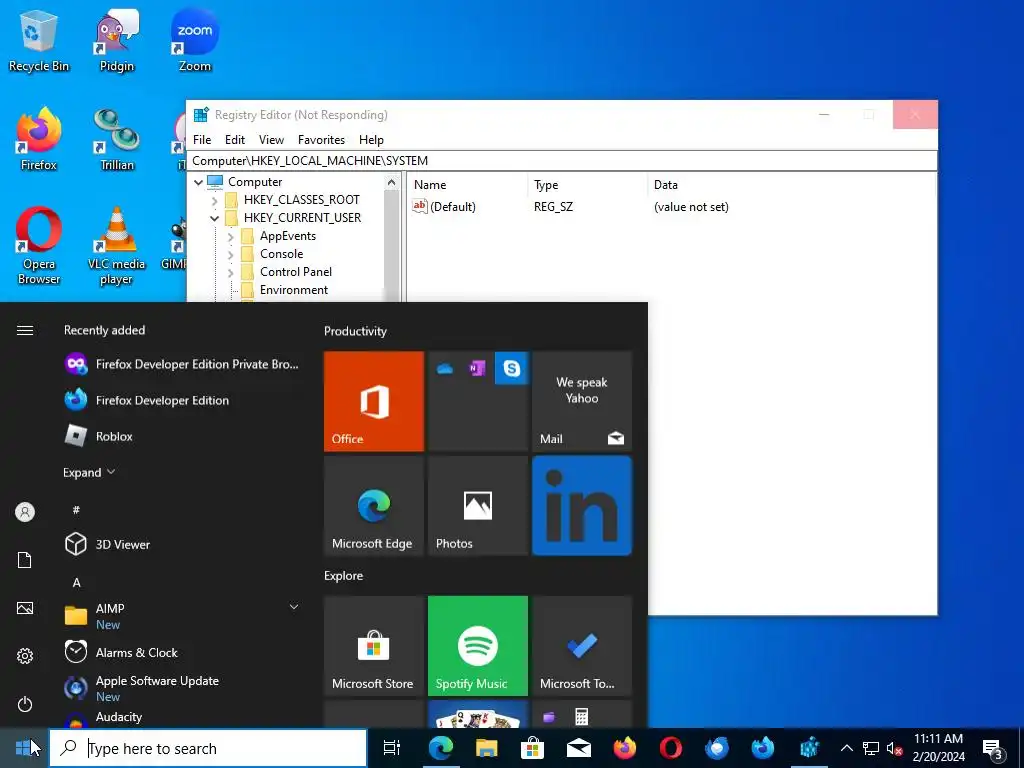Click the Start menu power icon
This screenshot has width=1024, height=768.
(25, 704)
